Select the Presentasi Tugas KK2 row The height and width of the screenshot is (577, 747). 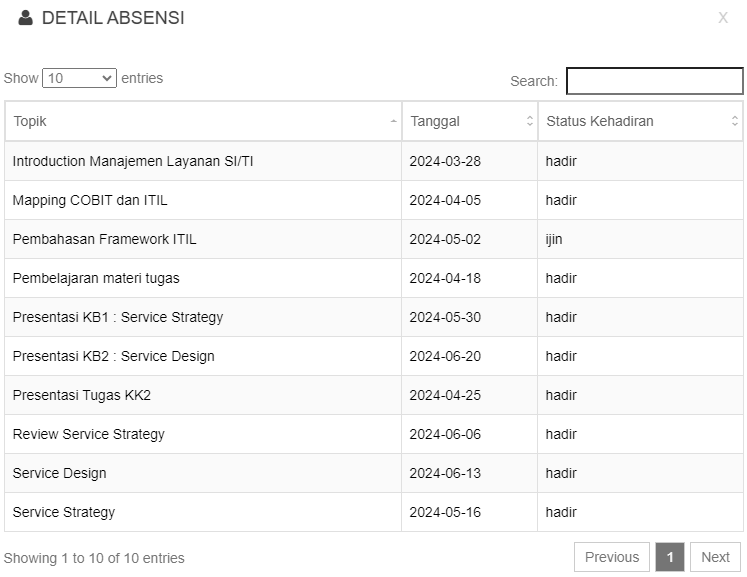[x=374, y=395]
